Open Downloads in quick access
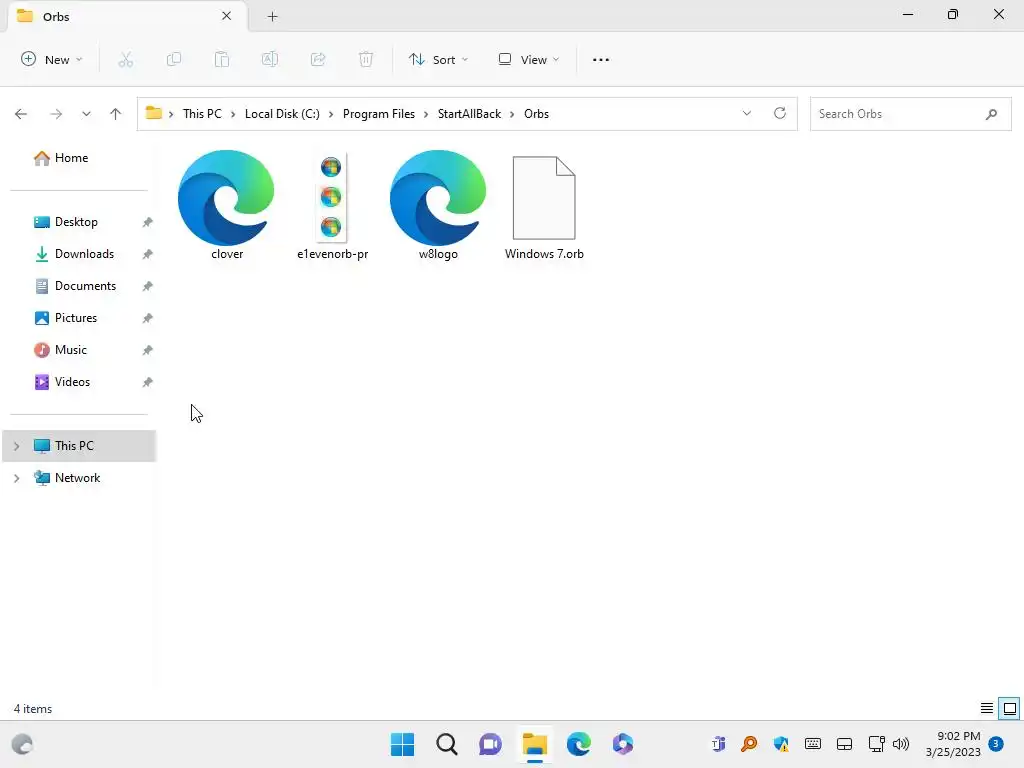Viewport: 1024px width, 768px height. pyautogui.click(x=84, y=254)
